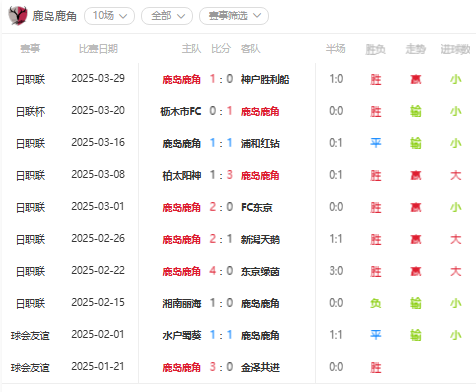Screen dimensions: 476x392
Task: Click the date 2025-02-22
Action: pyautogui.click(x=98, y=271)
